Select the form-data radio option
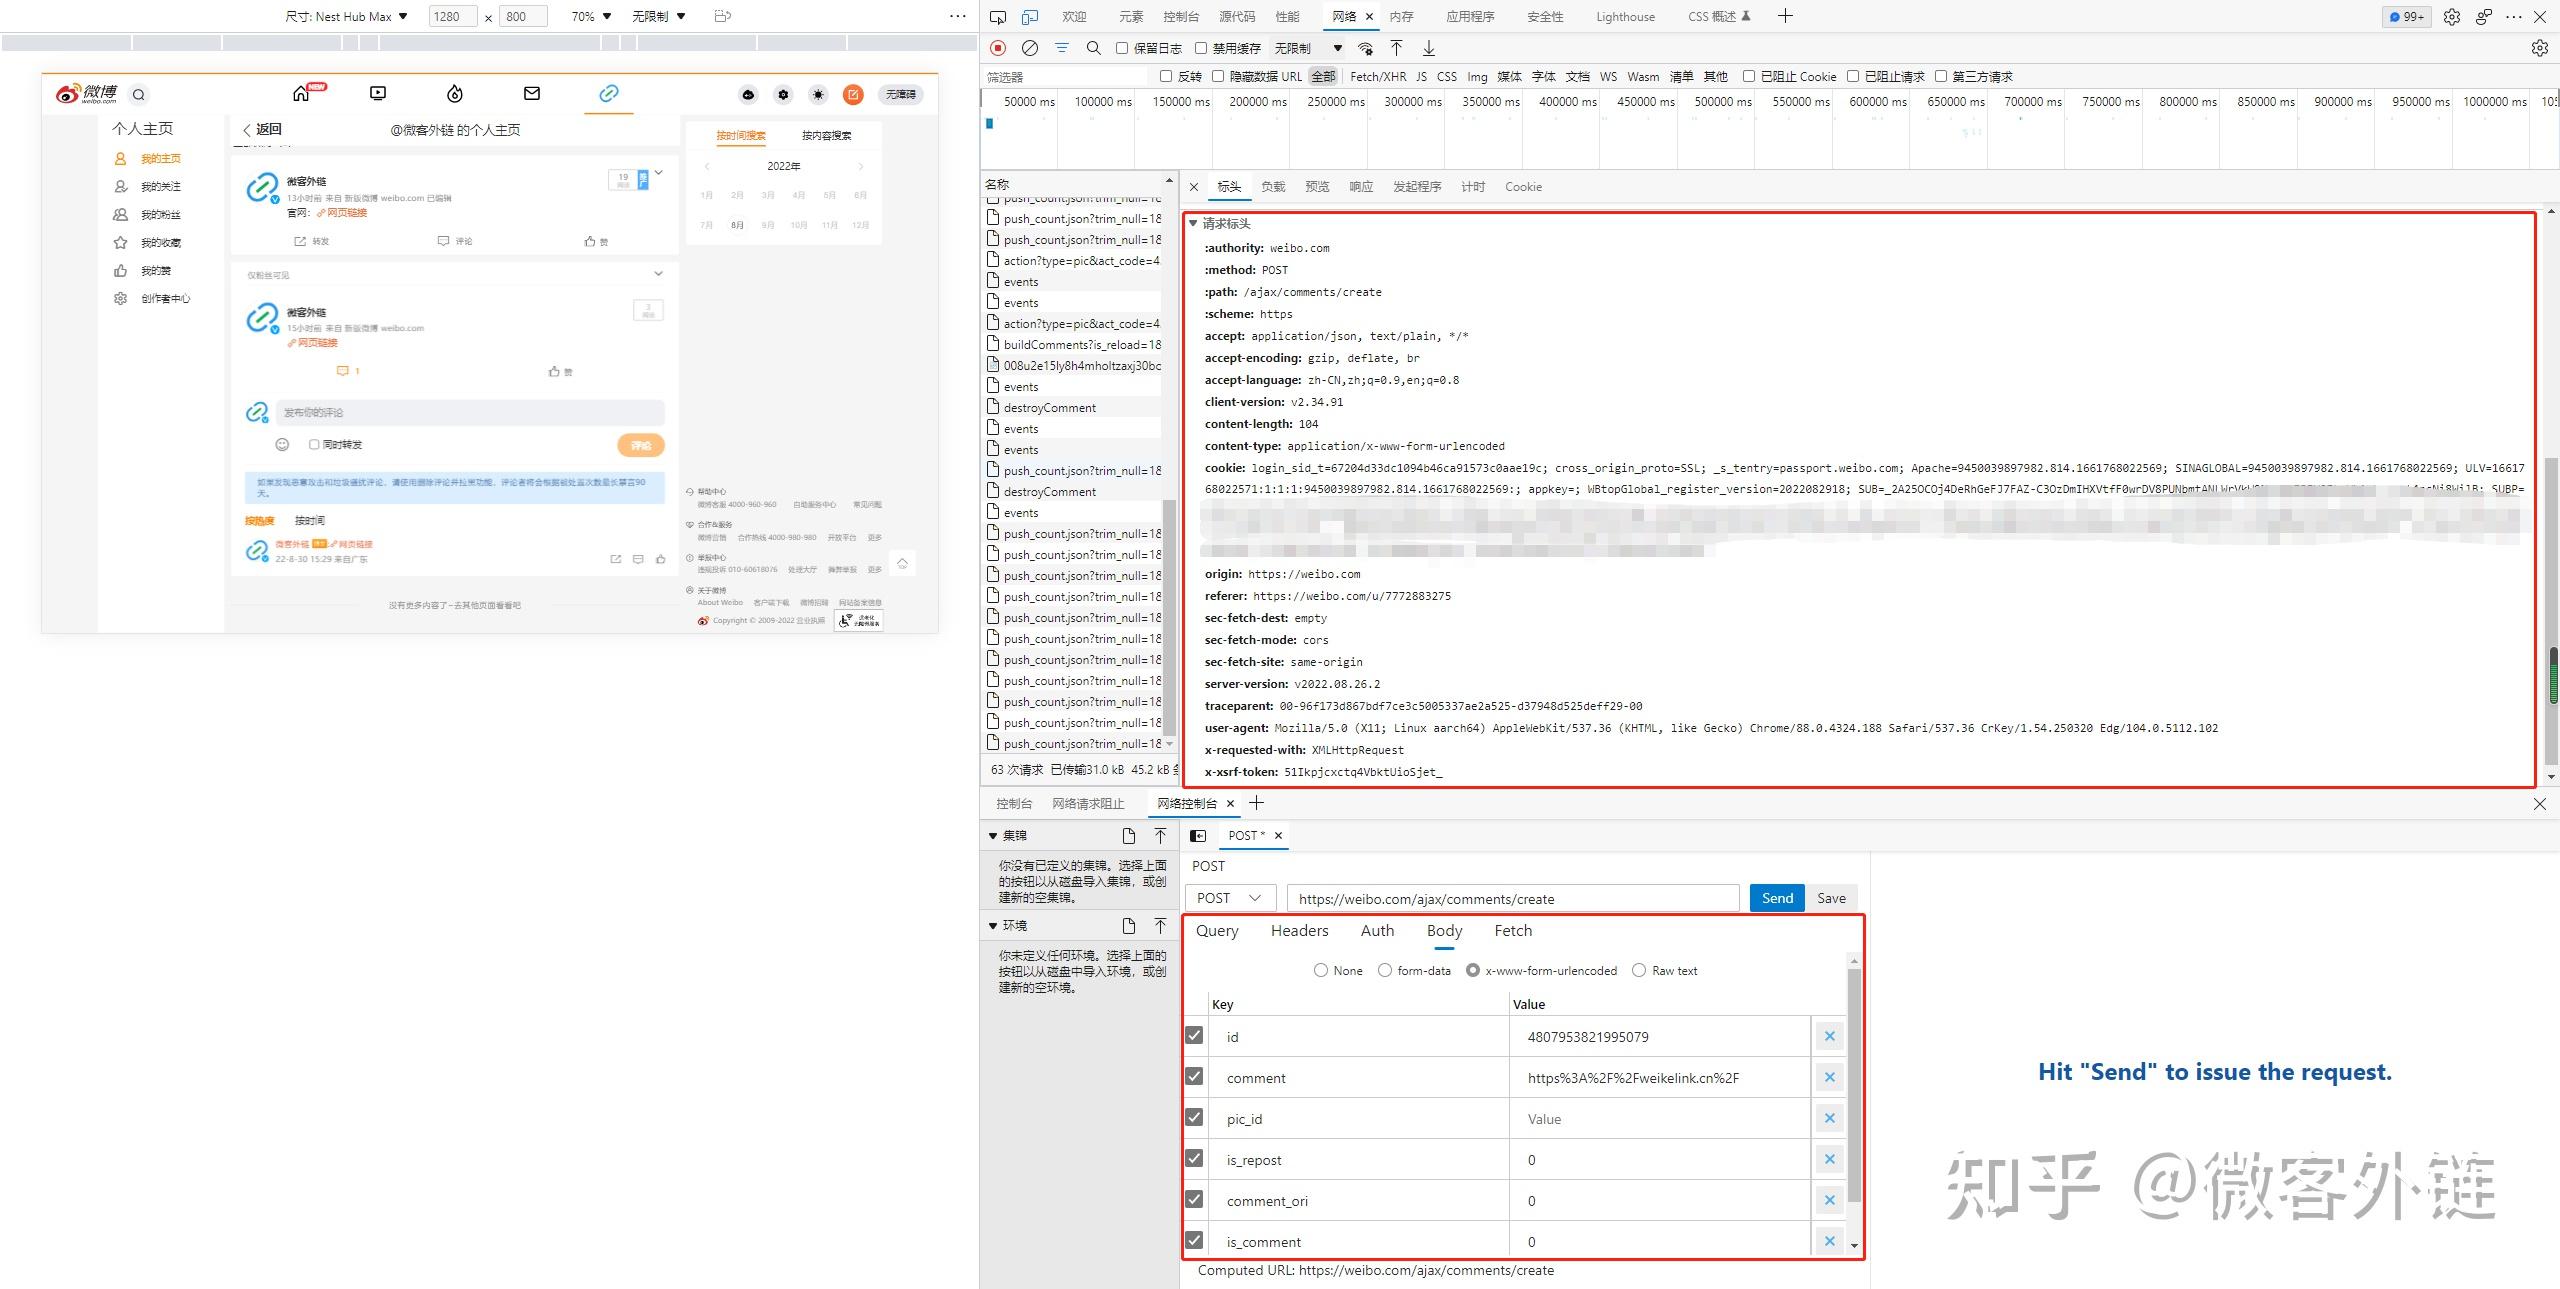2560x1289 pixels. [1385, 970]
